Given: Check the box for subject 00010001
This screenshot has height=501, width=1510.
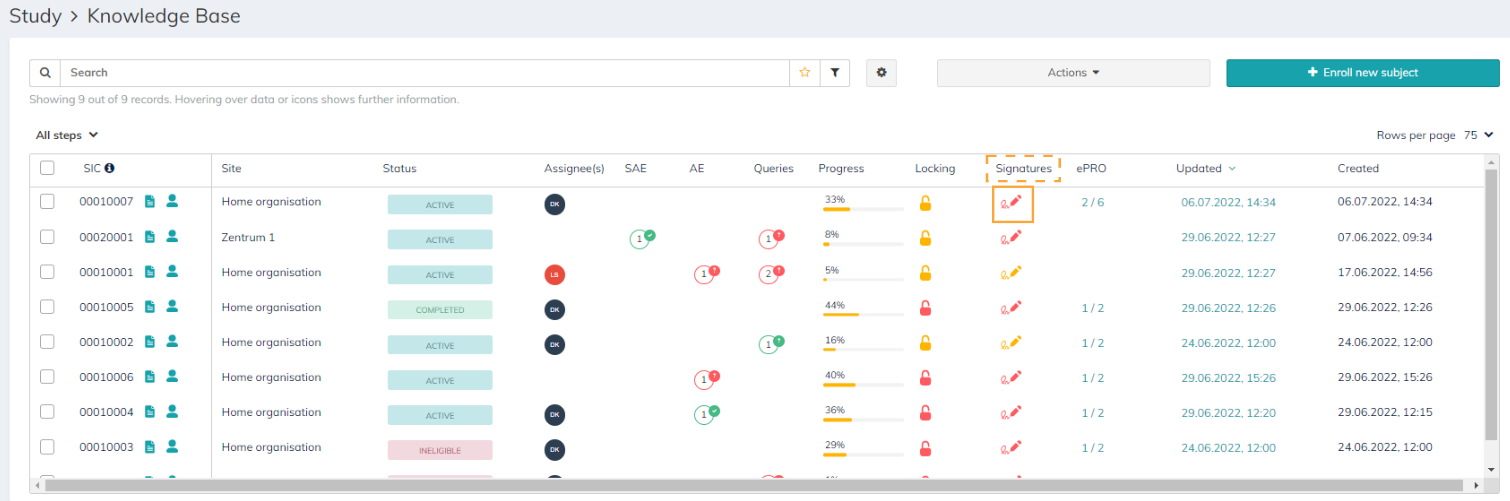Looking at the screenshot, I should tap(47, 272).
